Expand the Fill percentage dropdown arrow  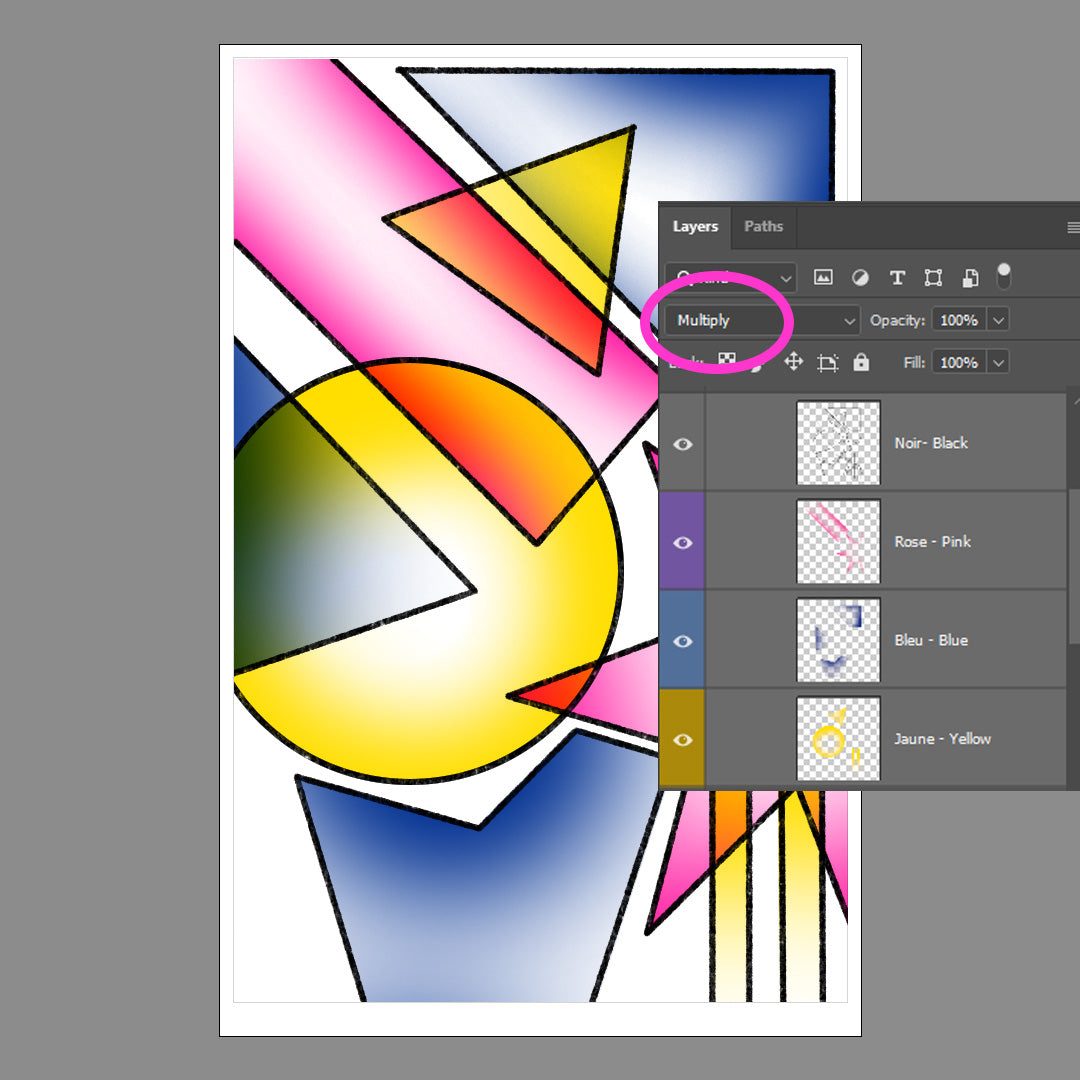click(x=998, y=362)
